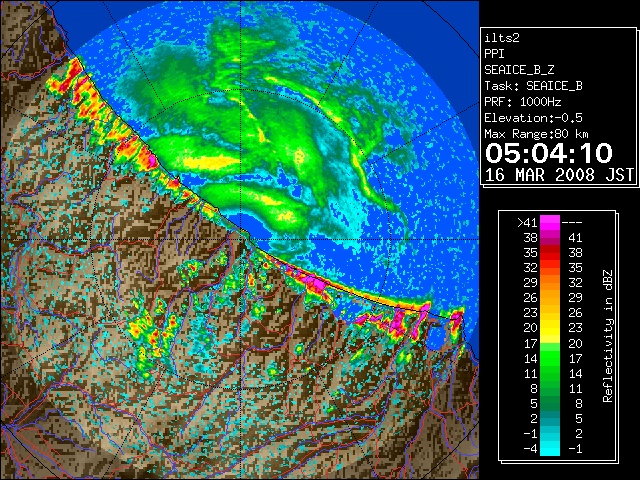Click the 'PPI' scan type text
Screen dimensions: 640x480
click(x=494, y=54)
